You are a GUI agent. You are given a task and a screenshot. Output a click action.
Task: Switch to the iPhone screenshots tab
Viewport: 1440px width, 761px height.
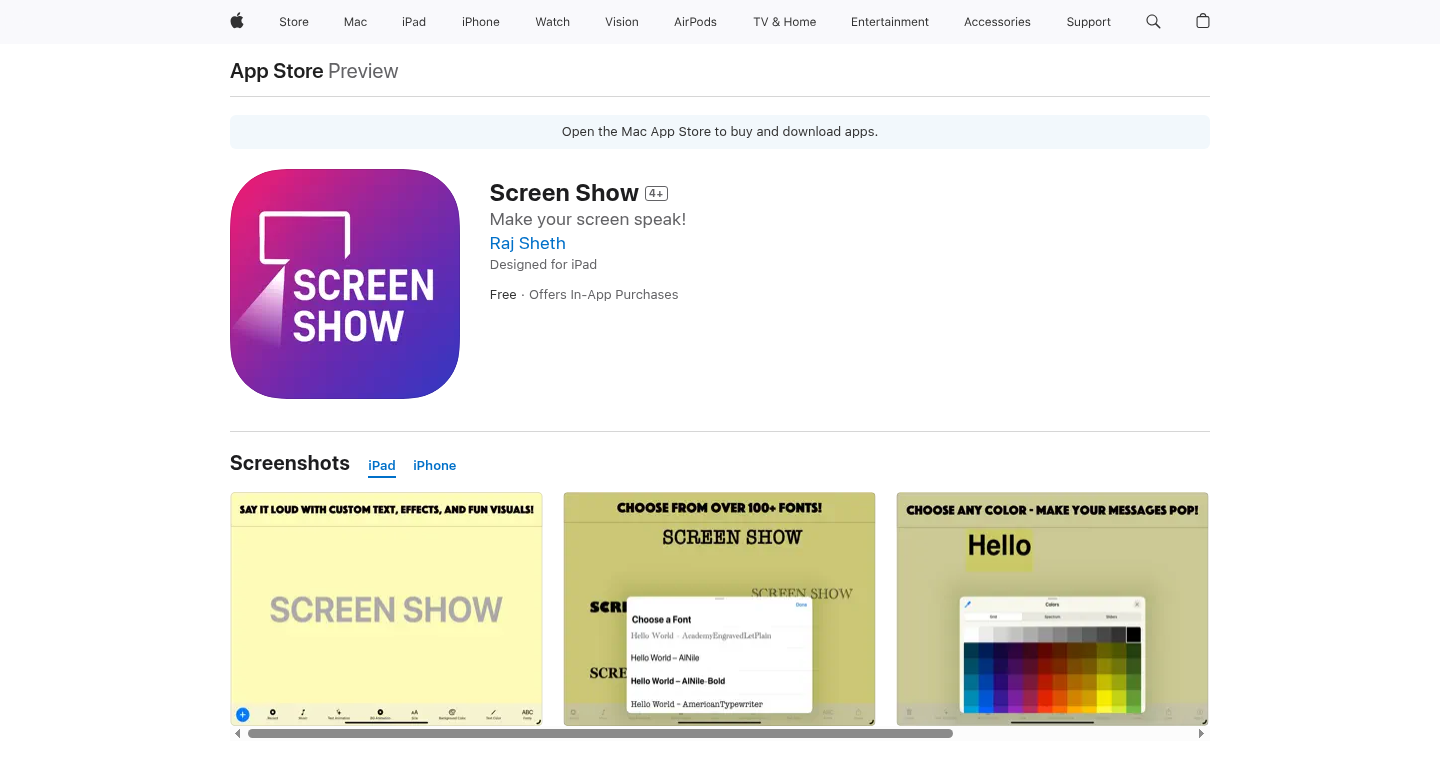435,466
